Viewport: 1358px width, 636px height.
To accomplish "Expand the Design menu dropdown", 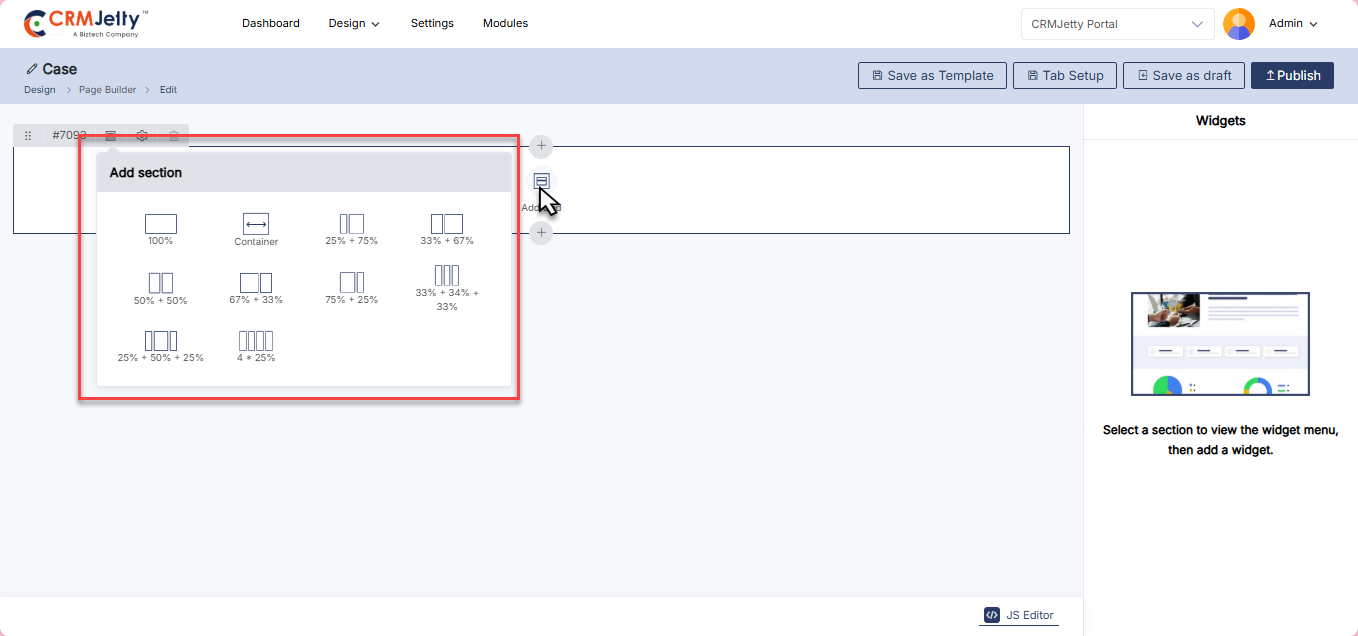I will 354,23.
